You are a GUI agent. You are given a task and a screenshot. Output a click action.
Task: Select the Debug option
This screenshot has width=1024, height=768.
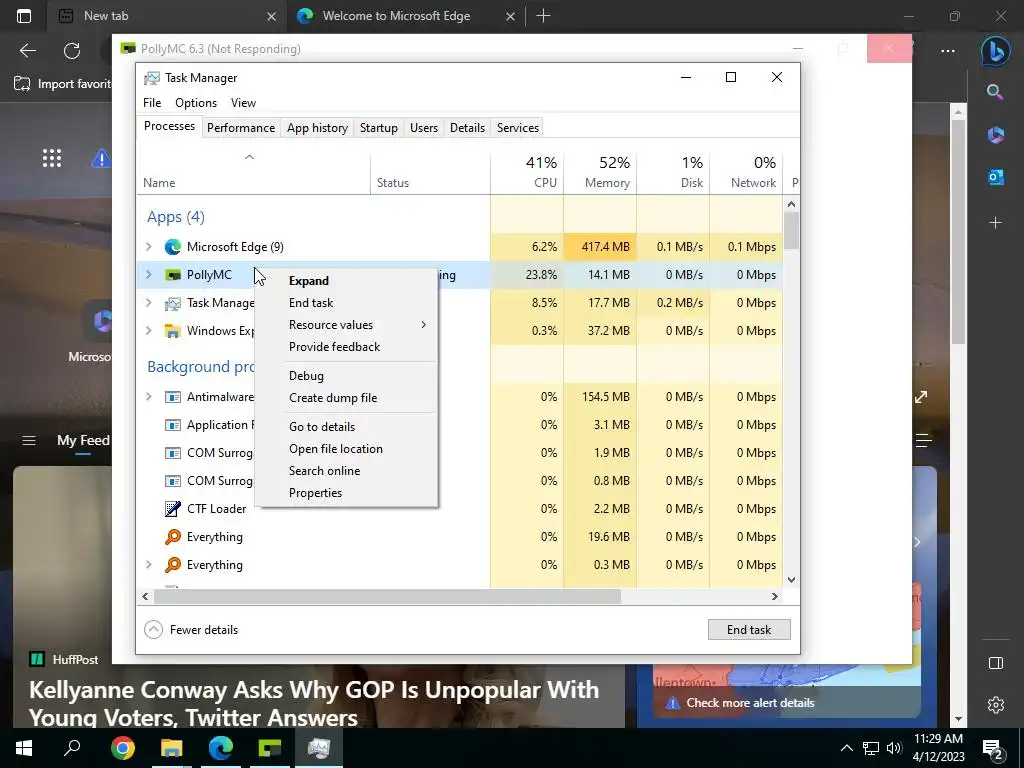coord(346,376)
